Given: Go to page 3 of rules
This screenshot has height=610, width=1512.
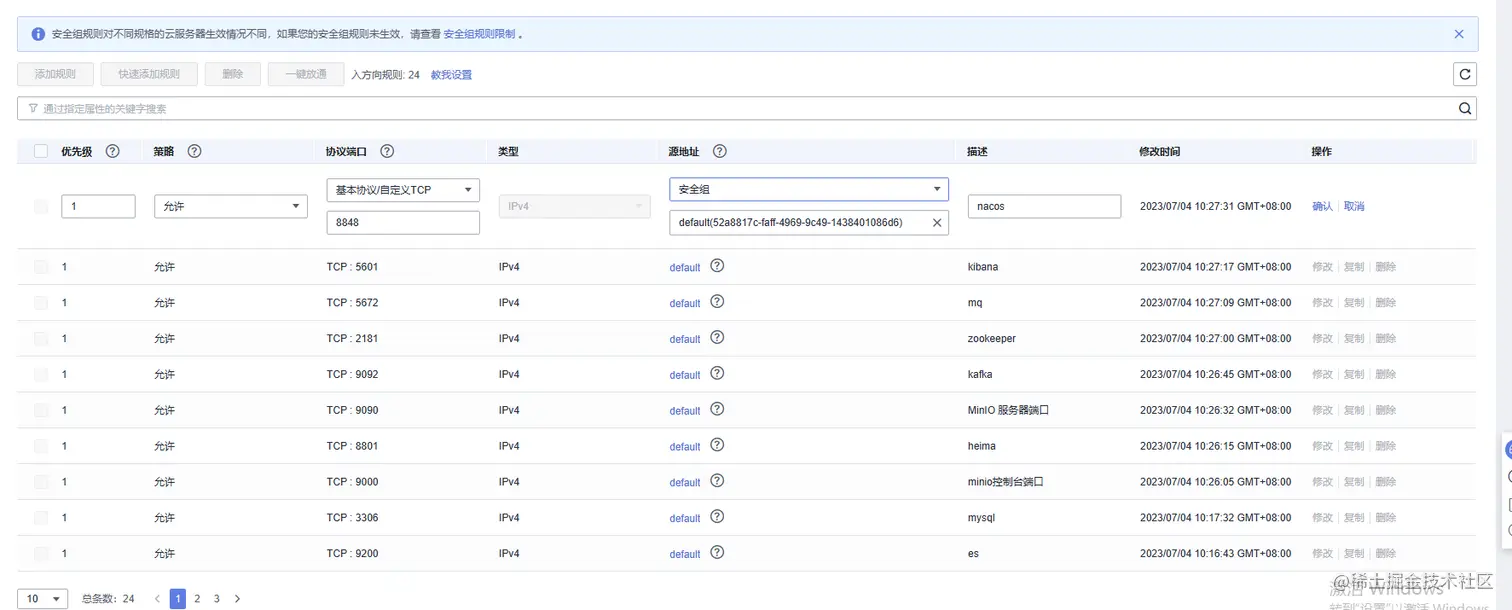Looking at the screenshot, I should point(216,599).
